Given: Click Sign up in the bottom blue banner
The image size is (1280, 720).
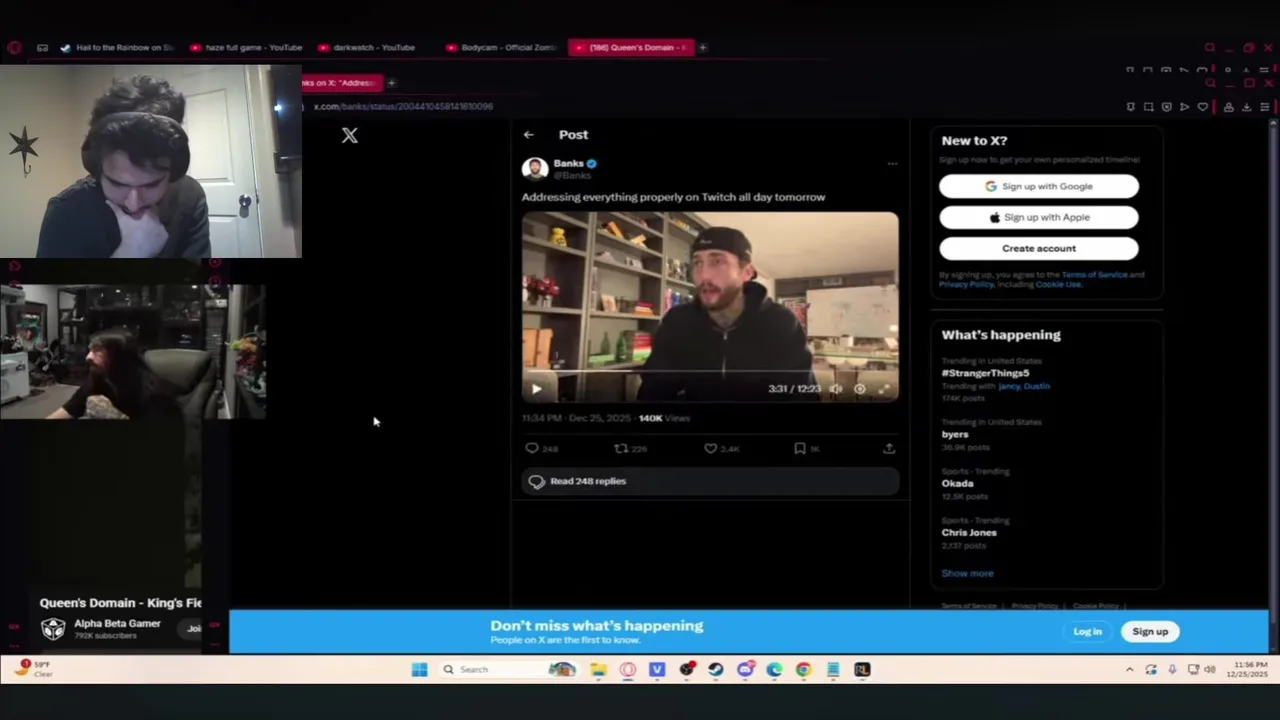Looking at the screenshot, I should 1150,631.
